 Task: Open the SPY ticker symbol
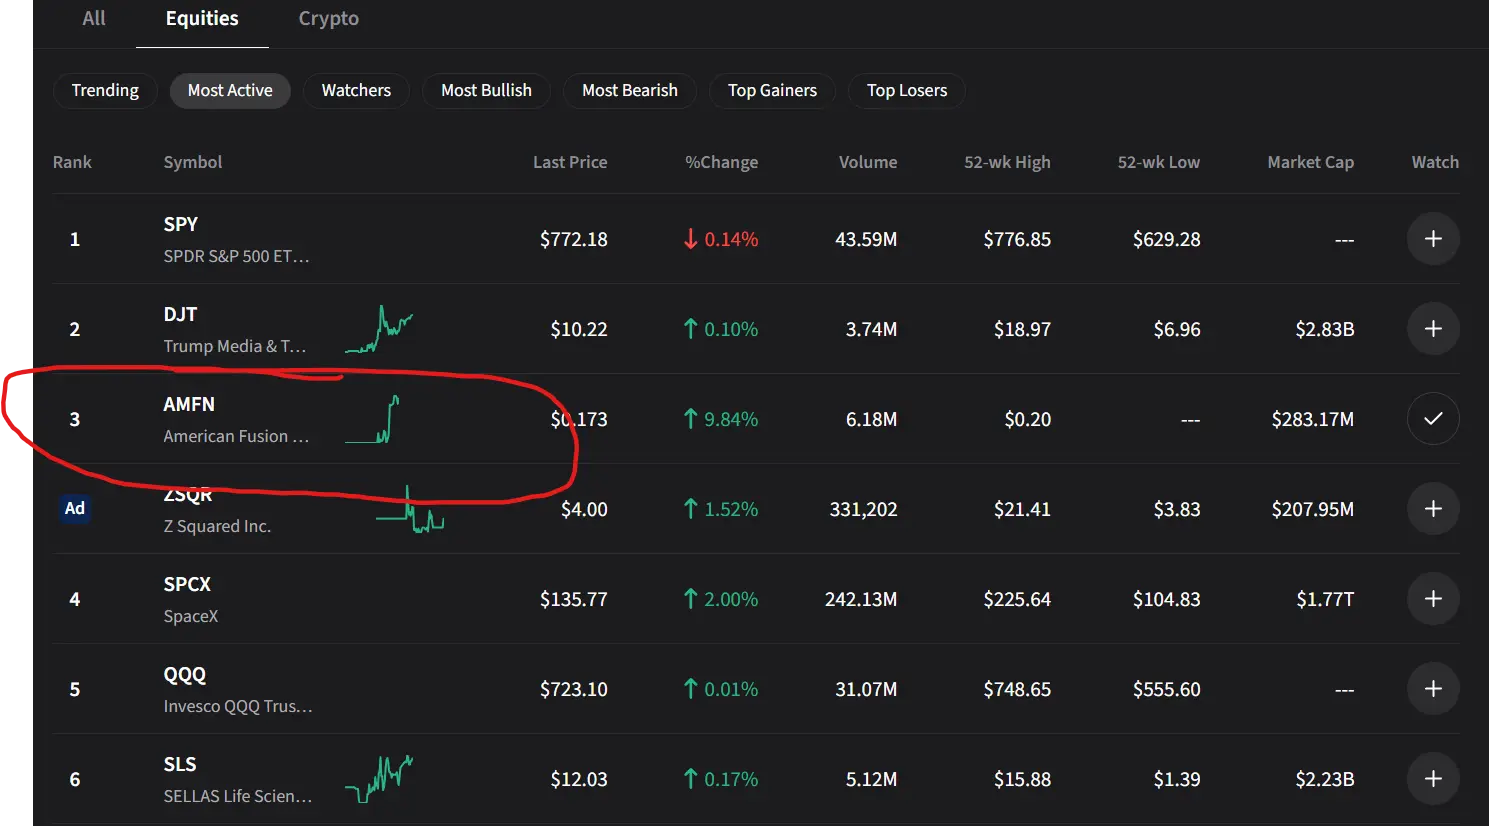click(x=181, y=224)
